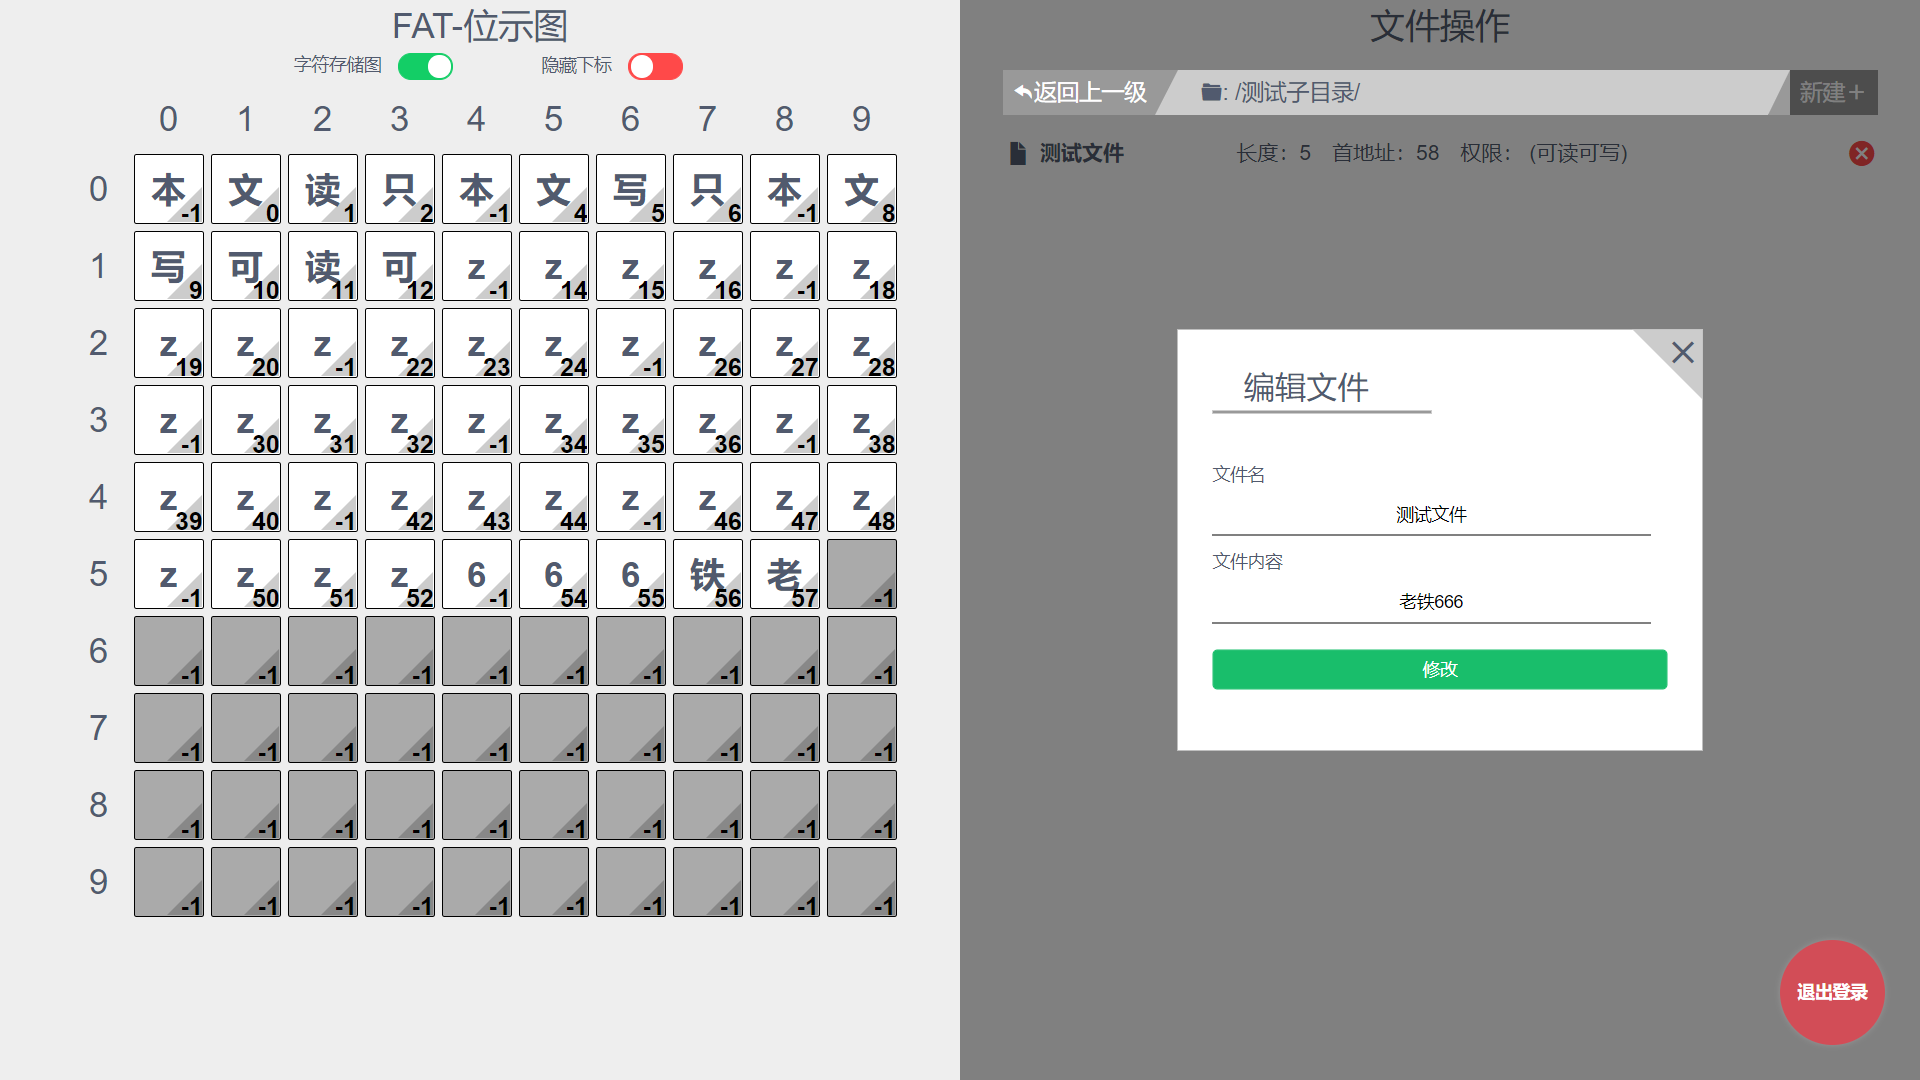1920x1080 pixels.
Task: Click FAT cell 读 with index 11
Action: (x=323, y=267)
